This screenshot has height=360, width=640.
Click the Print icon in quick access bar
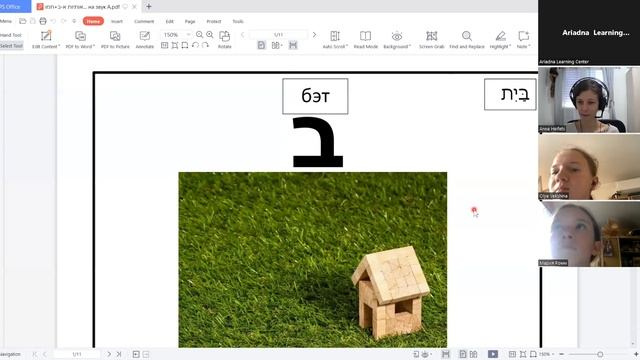[43, 21]
